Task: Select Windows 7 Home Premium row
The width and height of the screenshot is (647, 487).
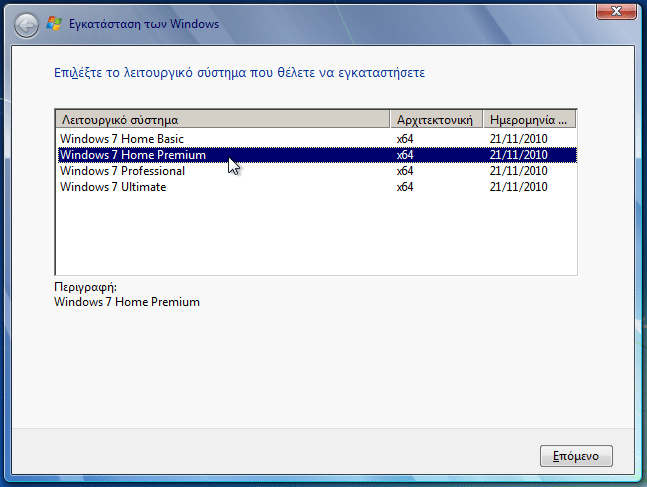Action: (x=317, y=155)
